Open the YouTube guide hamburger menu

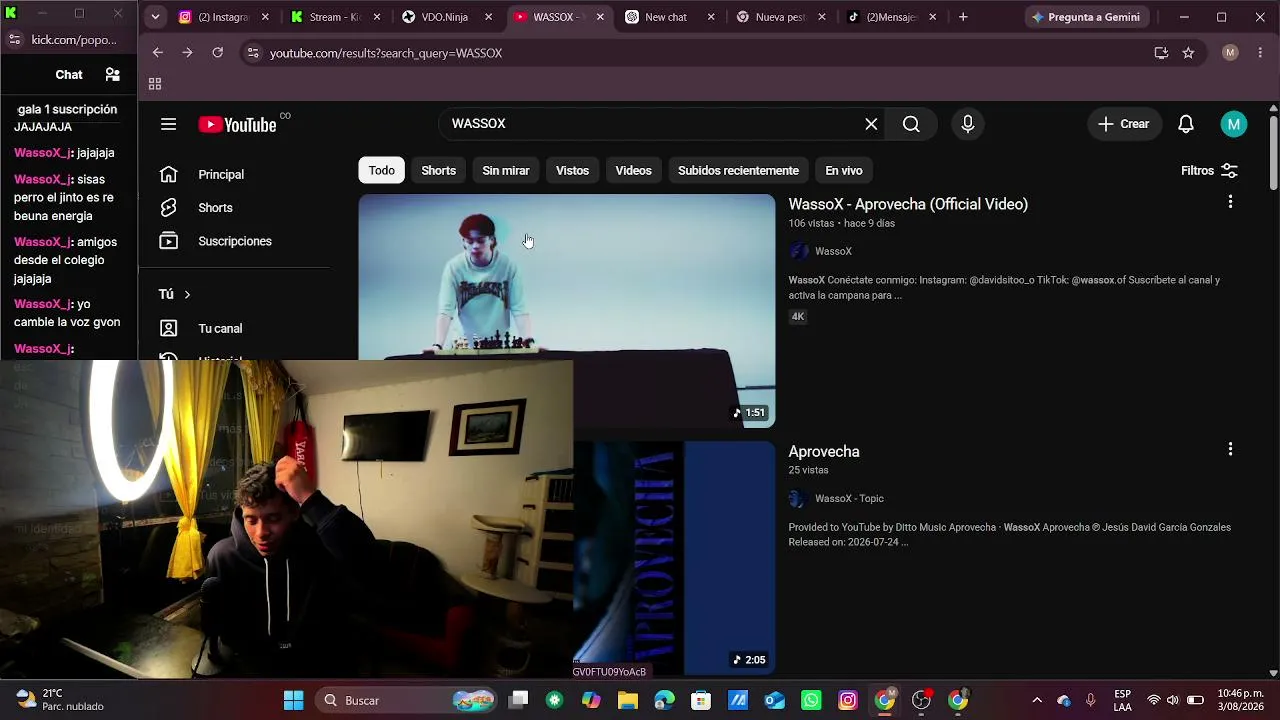point(168,124)
